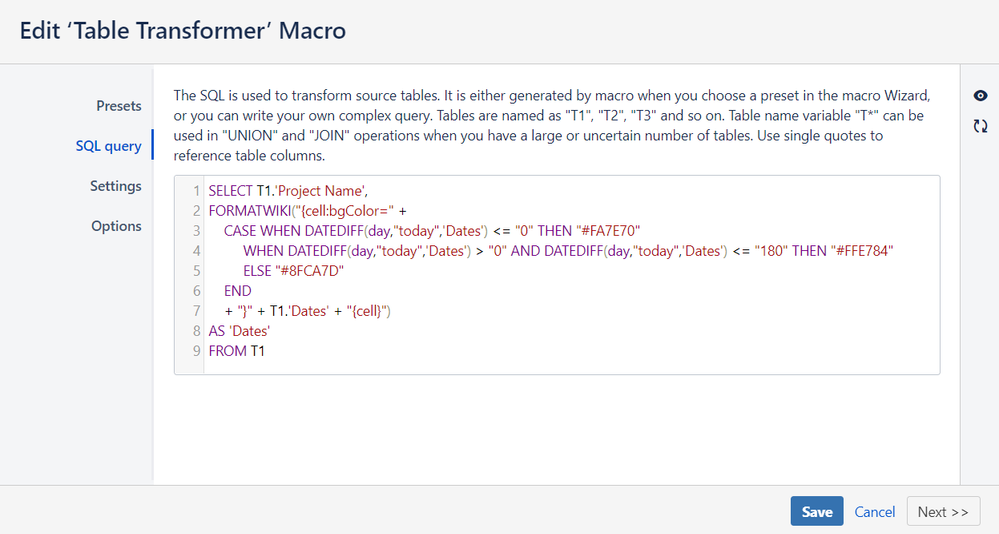The image size is (999, 534).
Task: Click line number 1 in editor gutter
Action: pos(197,190)
